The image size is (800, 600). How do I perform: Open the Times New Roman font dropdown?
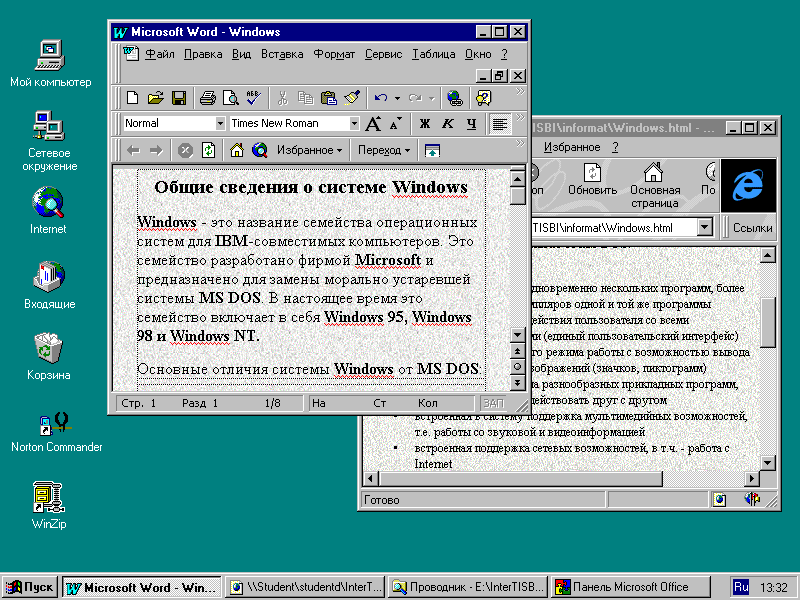[x=353, y=124]
